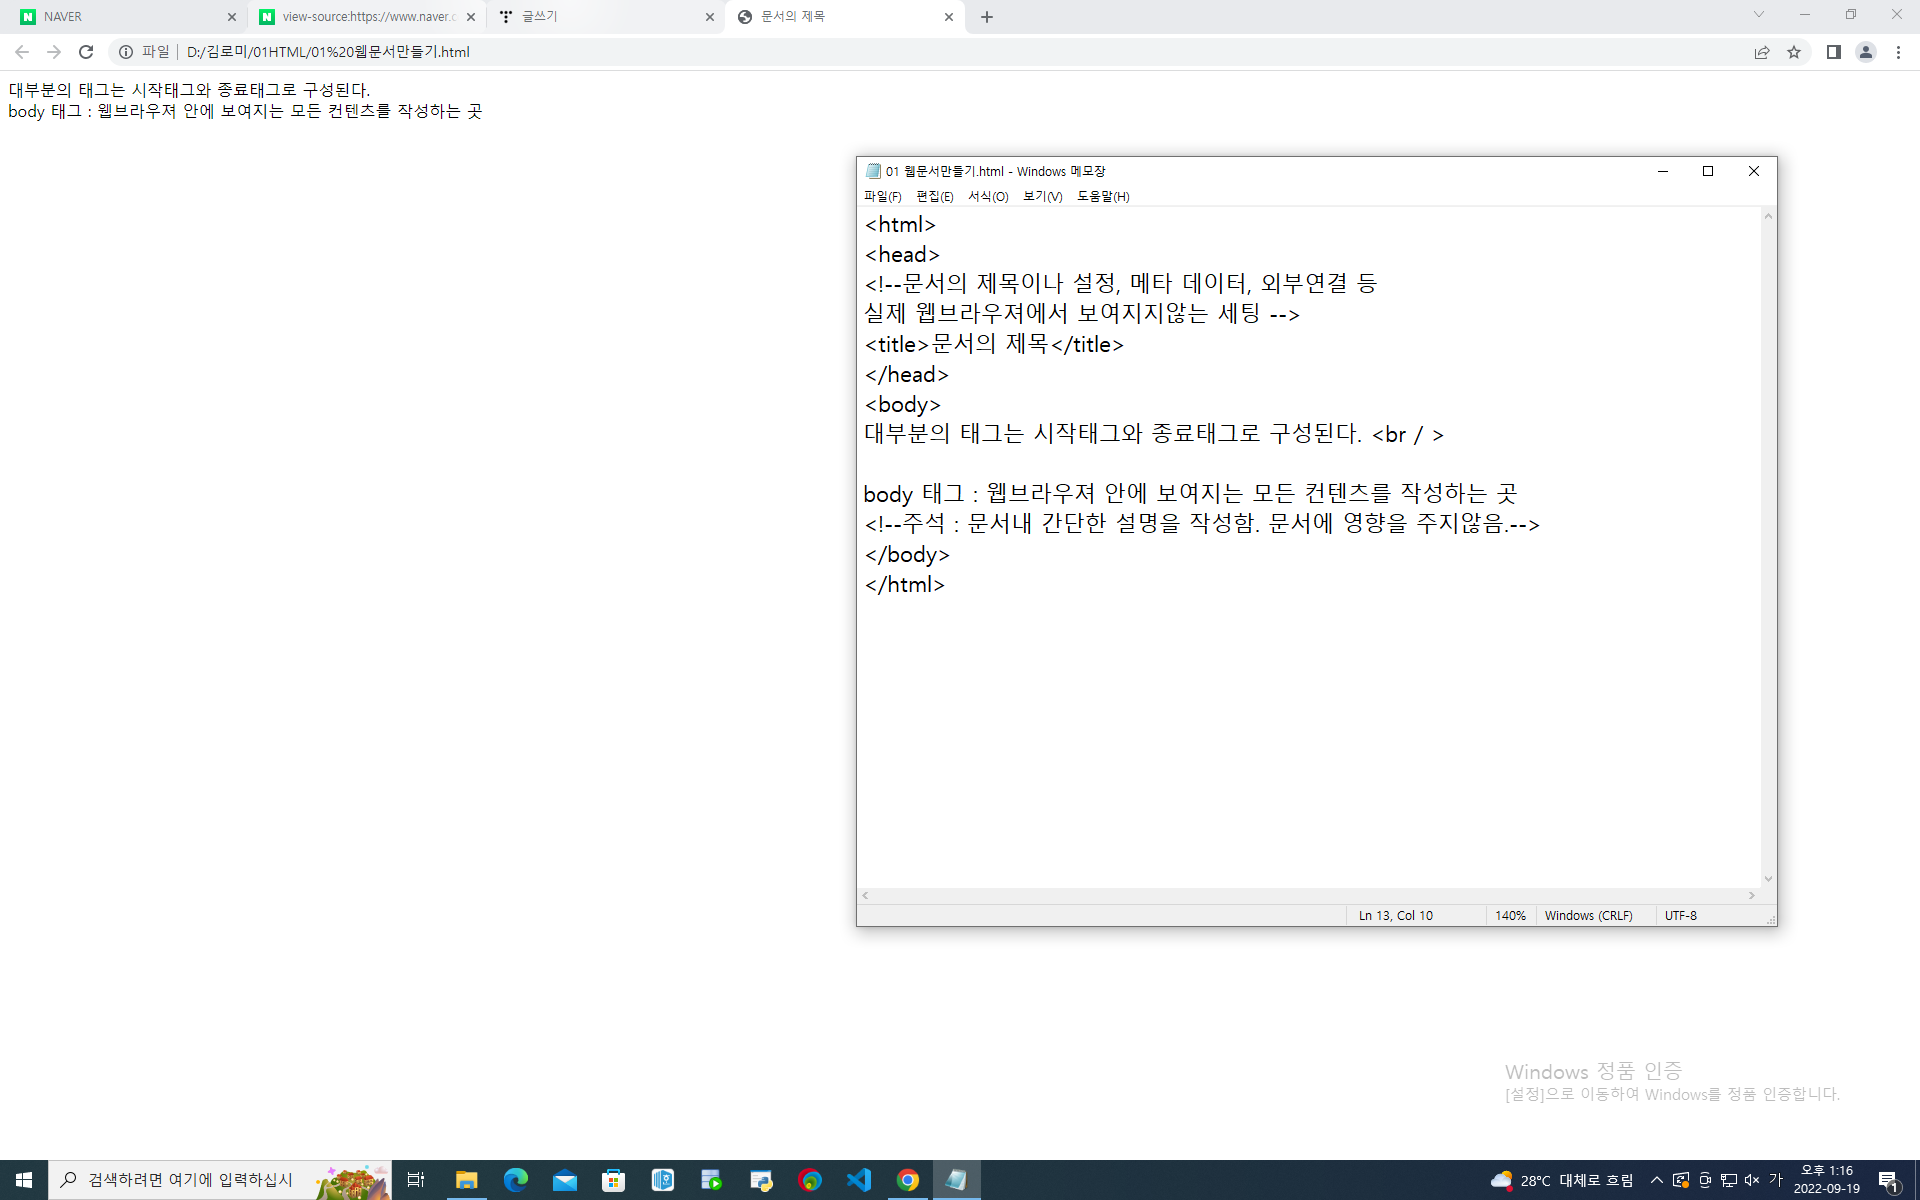This screenshot has height=1200, width=1920.
Task: Close the 문서의 제목 tab
Action: (949, 17)
